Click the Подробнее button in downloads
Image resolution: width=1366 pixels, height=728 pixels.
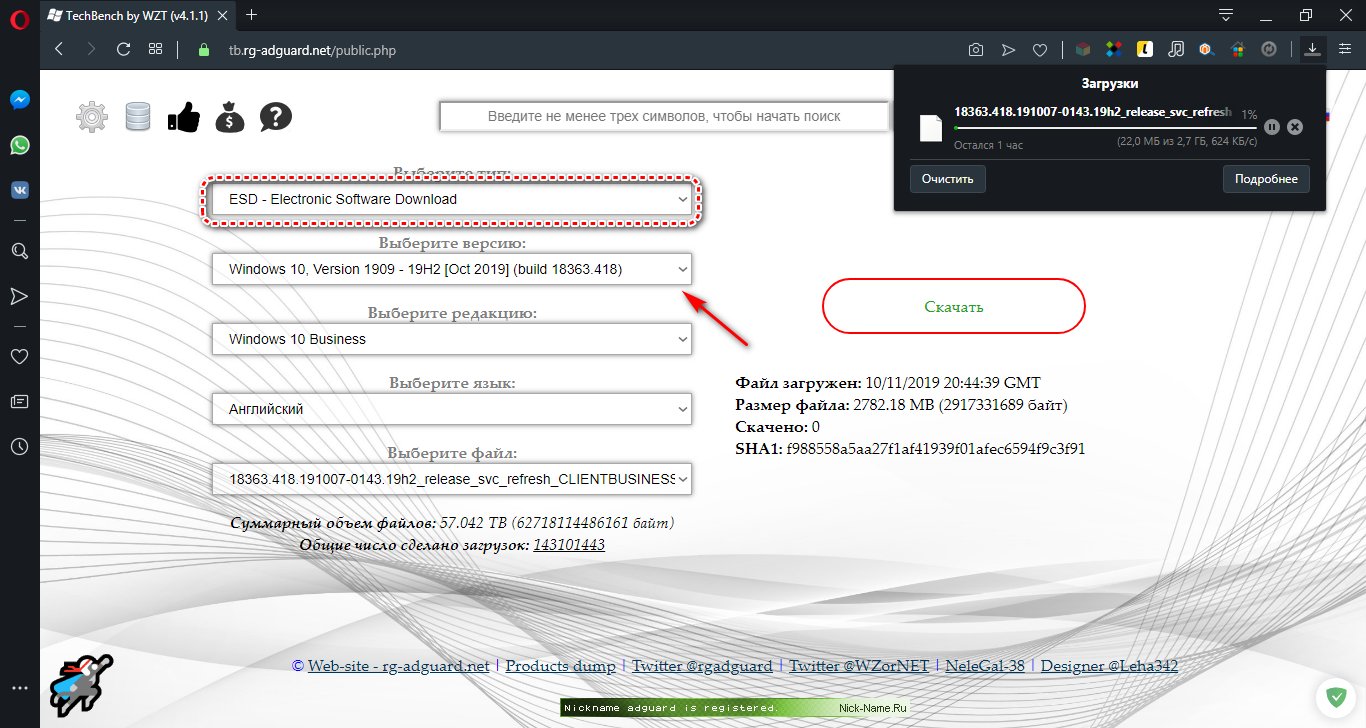point(1266,179)
